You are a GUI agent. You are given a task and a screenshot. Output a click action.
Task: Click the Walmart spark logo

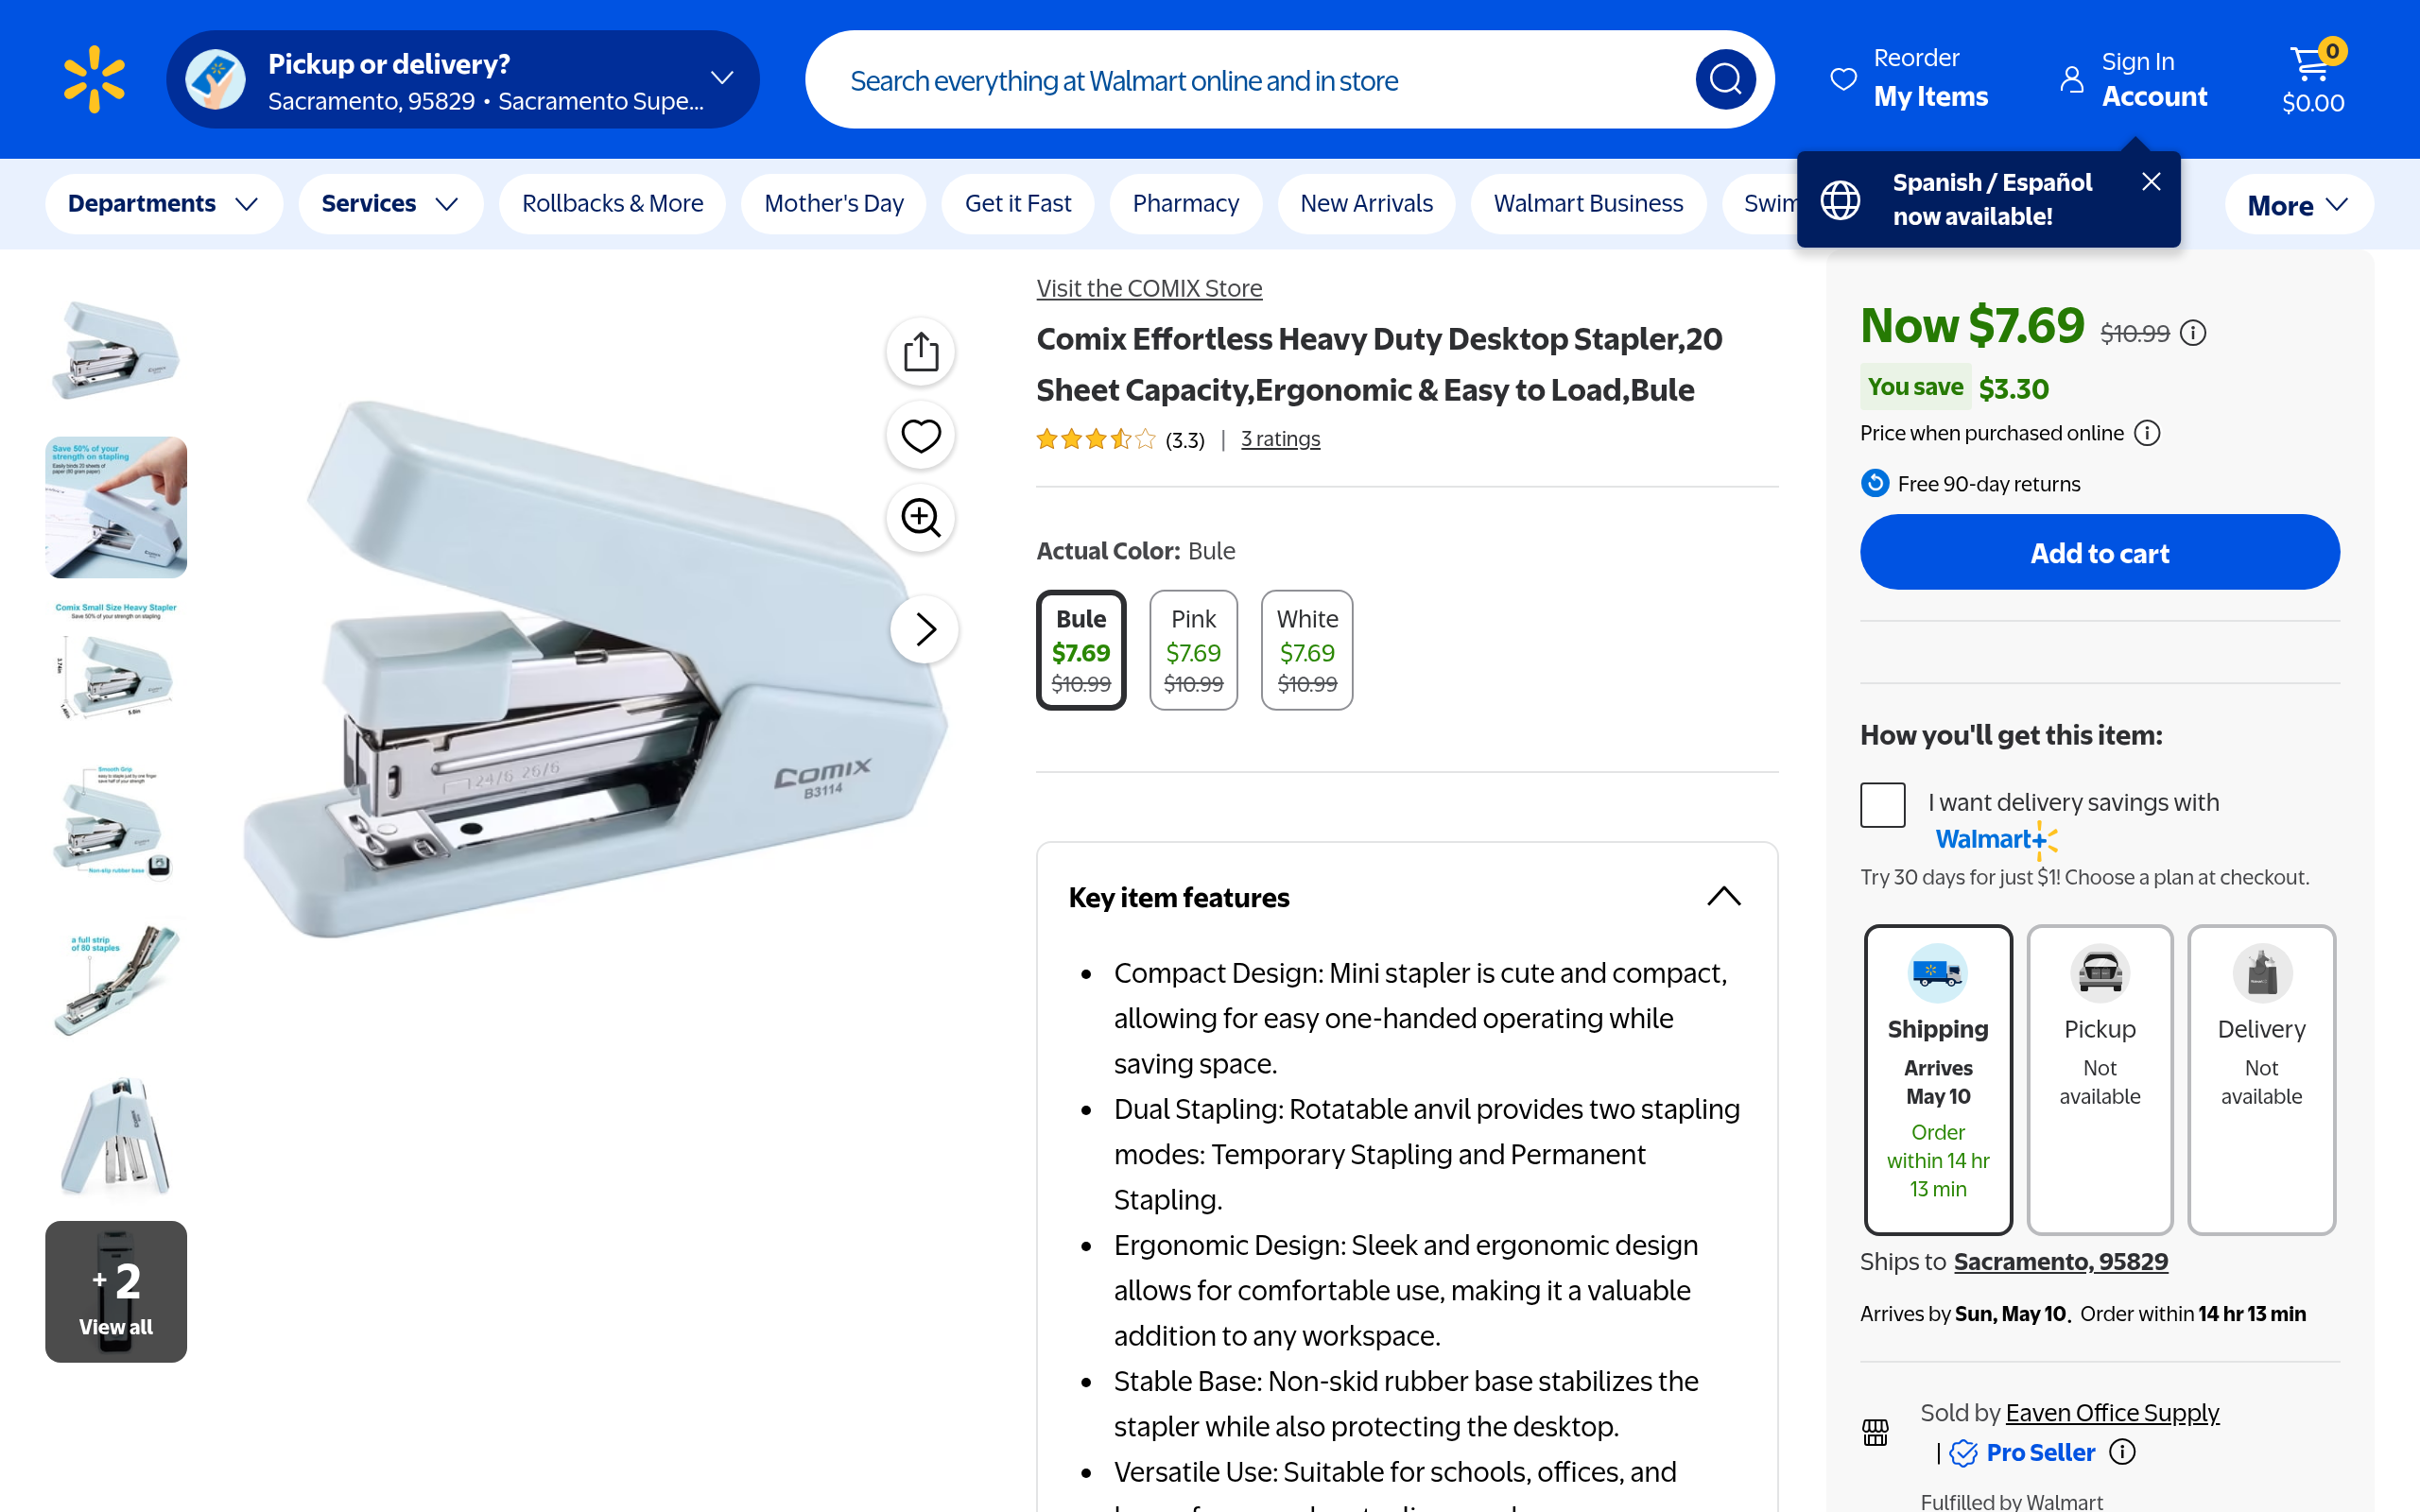point(94,79)
